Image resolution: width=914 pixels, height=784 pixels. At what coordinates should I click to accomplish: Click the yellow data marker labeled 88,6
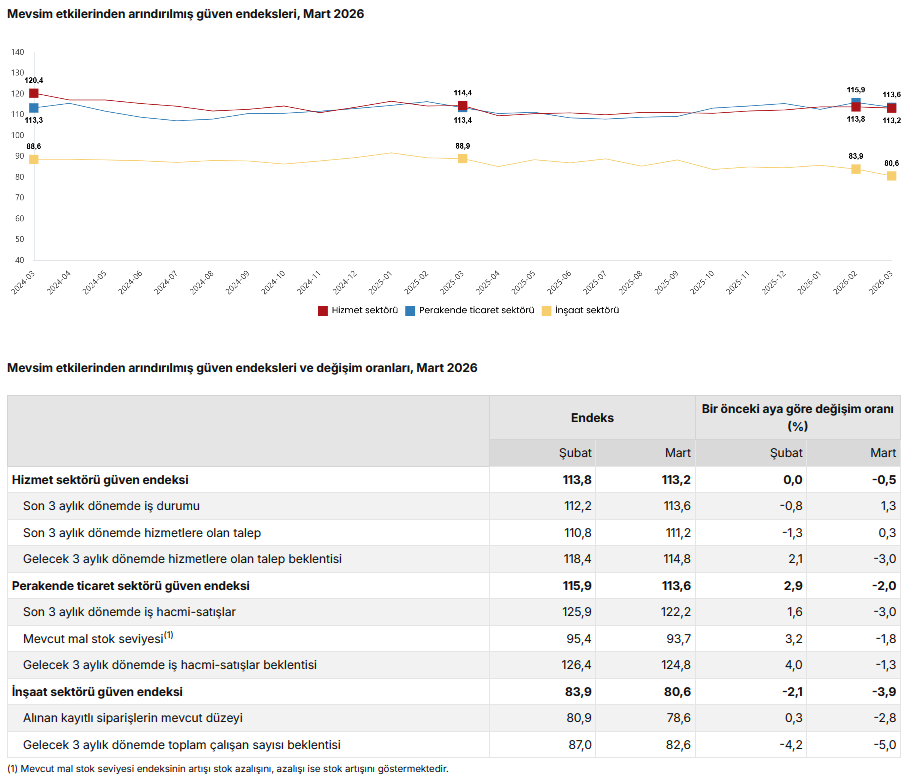[x=34, y=159]
